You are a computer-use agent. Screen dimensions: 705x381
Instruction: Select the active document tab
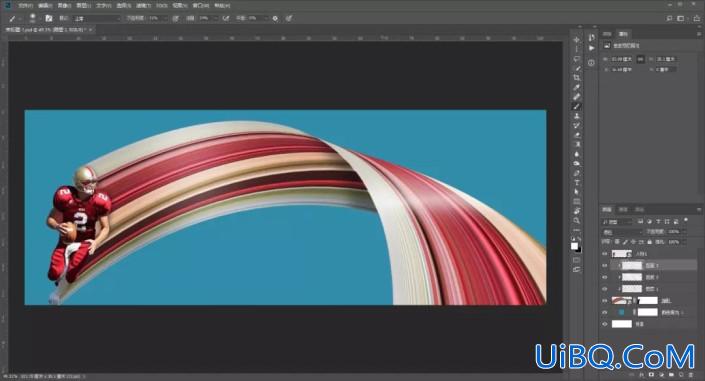(x=48, y=30)
